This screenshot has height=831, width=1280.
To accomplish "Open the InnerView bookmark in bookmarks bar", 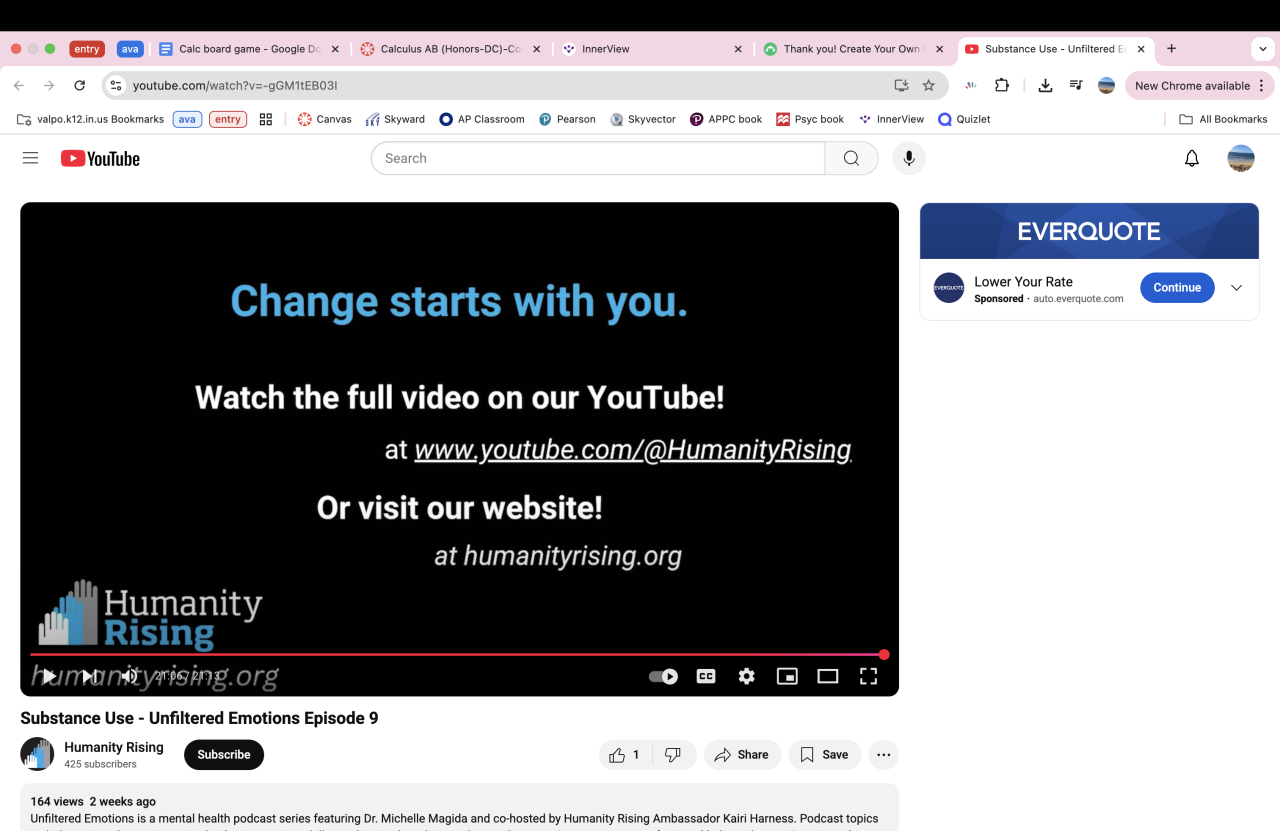I will coord(891,119).
